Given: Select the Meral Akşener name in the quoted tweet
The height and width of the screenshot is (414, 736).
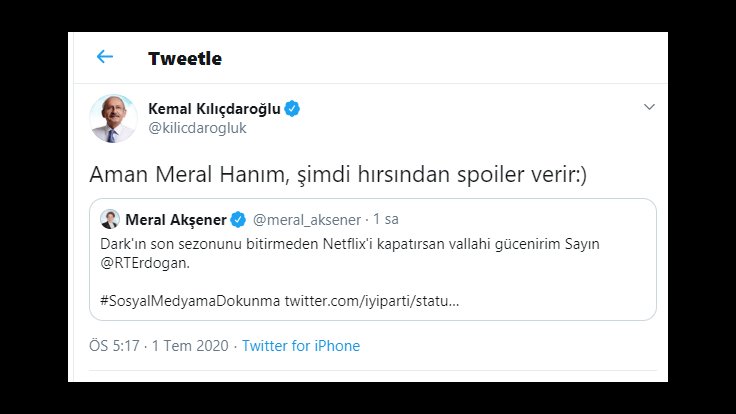Looking at the screenshot, I should coord(176,219).
